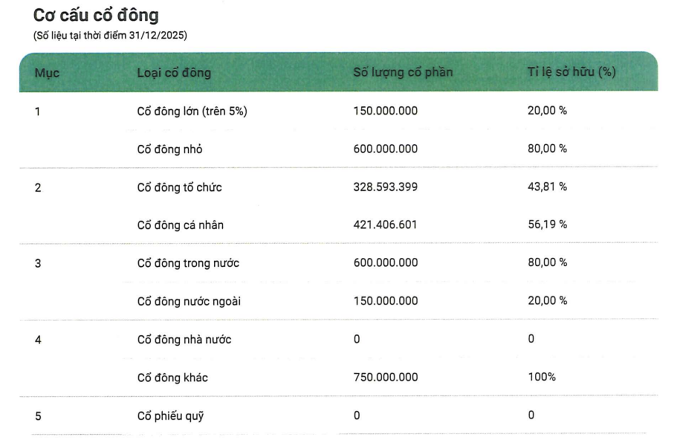700x443 pixels.
Task: Select the 'Cổ đông lớn (trên 5%)' row
Action: 338,111
